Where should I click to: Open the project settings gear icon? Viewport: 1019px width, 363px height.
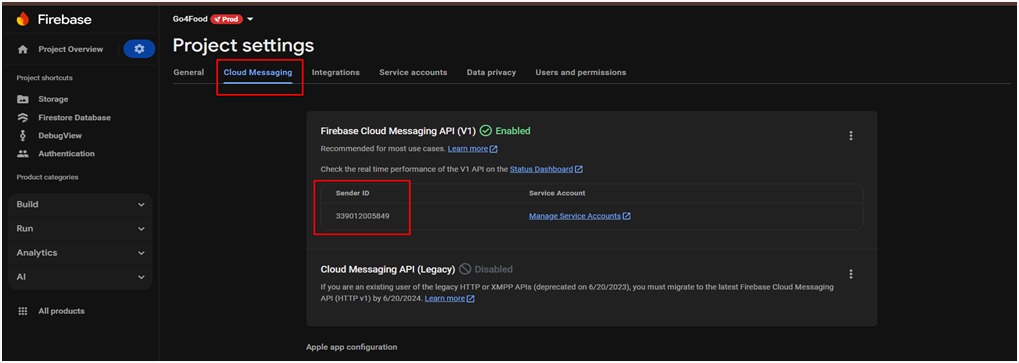coord(139,49)
